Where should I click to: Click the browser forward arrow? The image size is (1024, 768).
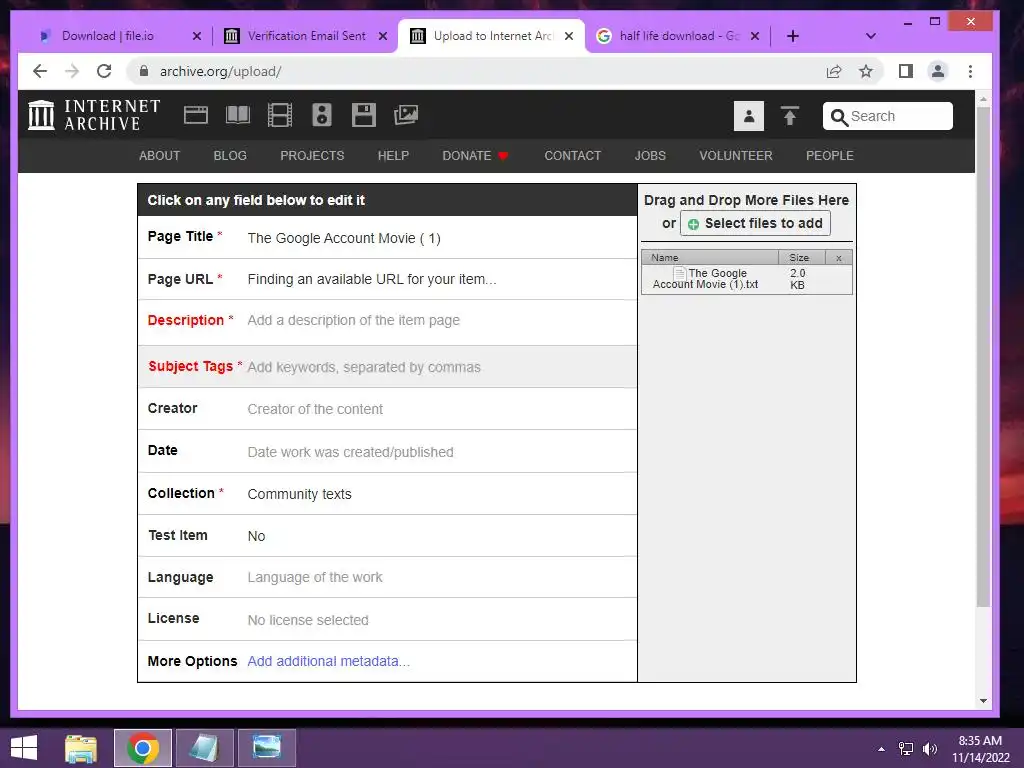(72, 71)
